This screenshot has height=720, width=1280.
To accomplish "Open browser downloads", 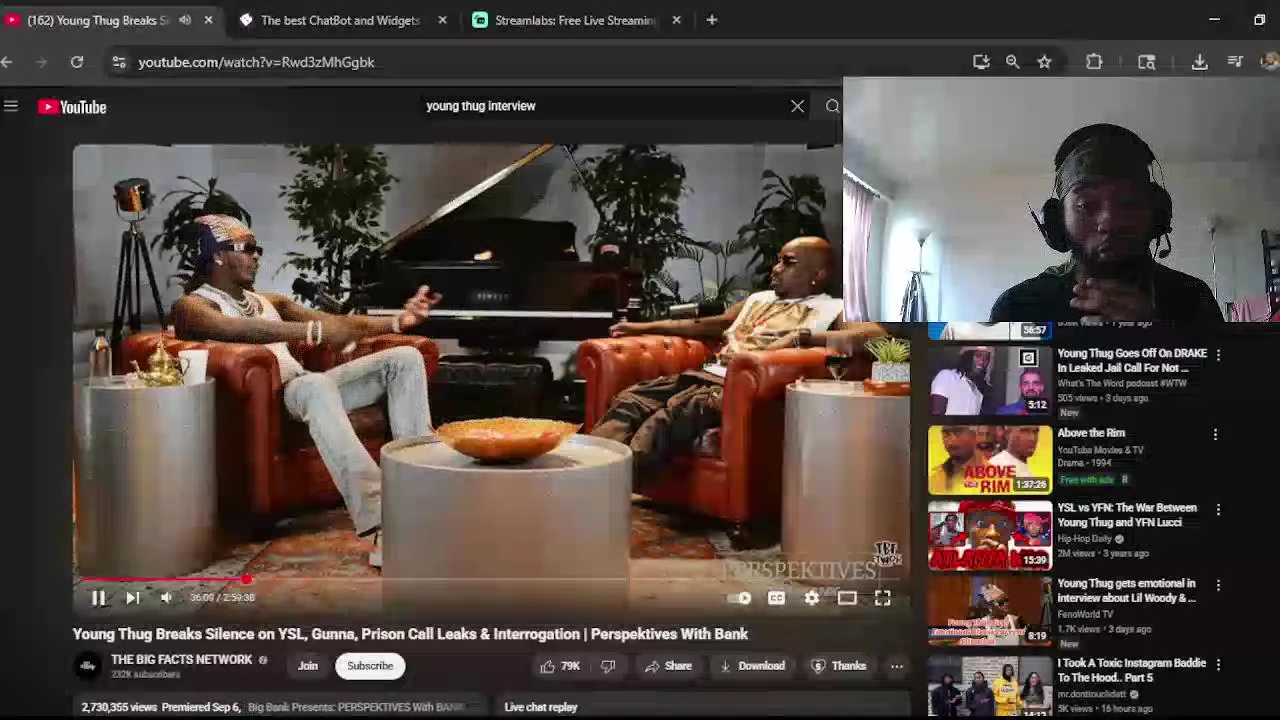I will tap(1199, 62).
